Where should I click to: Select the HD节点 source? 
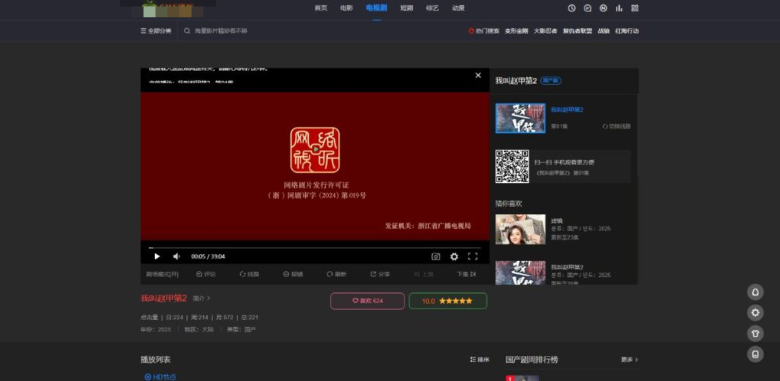160,377
